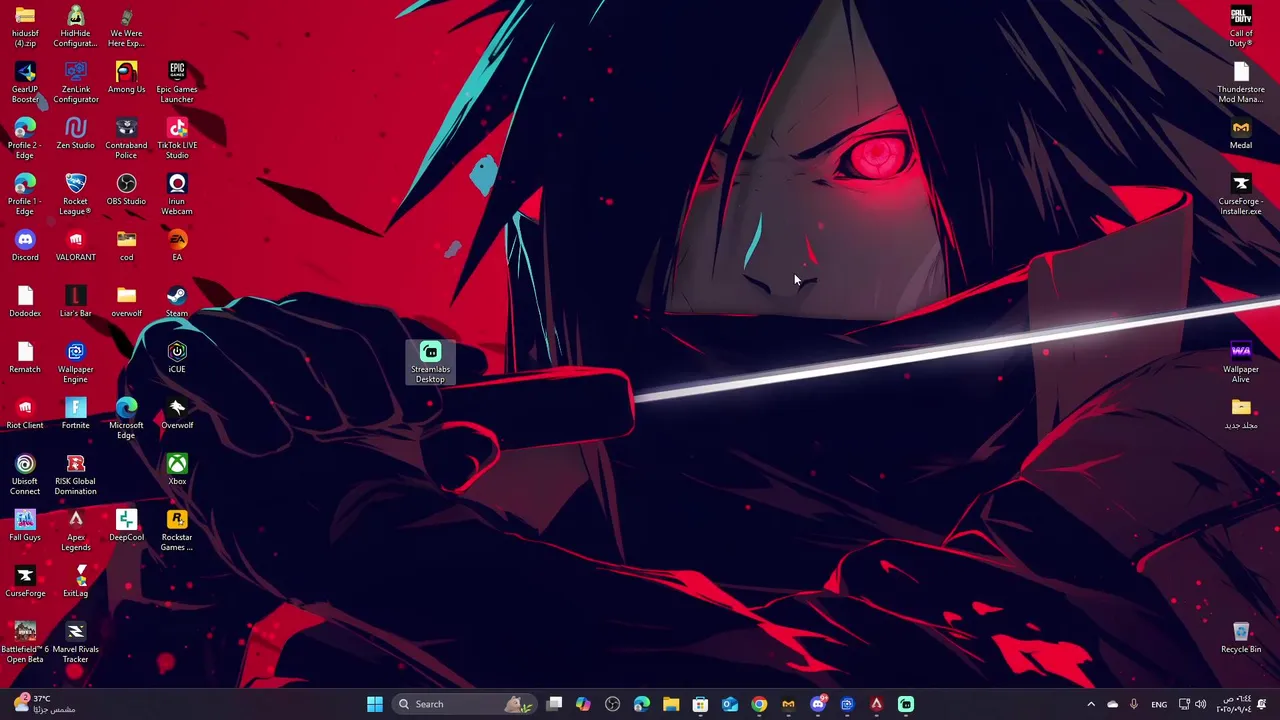Open File Explorer from the taskbar
This screenshot has height=720, width=1280.
pyautogui.click(x=671, y=704)
